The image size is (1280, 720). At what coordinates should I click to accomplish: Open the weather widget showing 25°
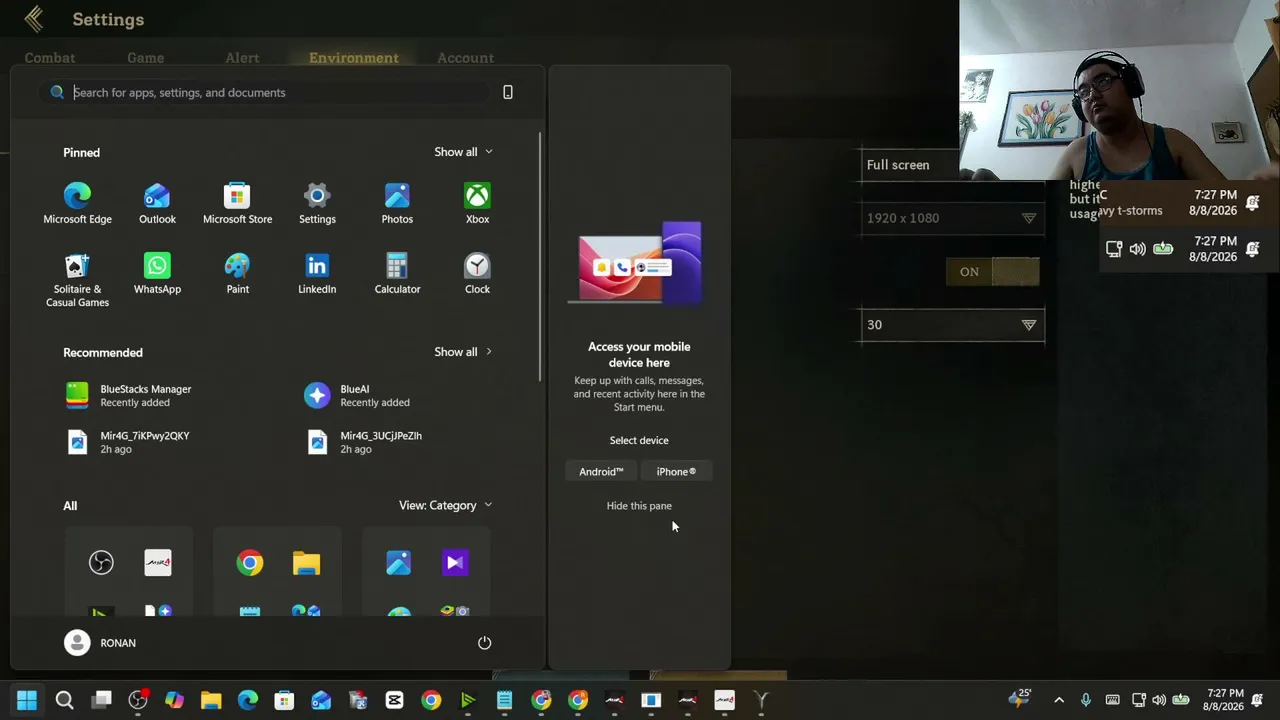click(x=1020, y=698)
